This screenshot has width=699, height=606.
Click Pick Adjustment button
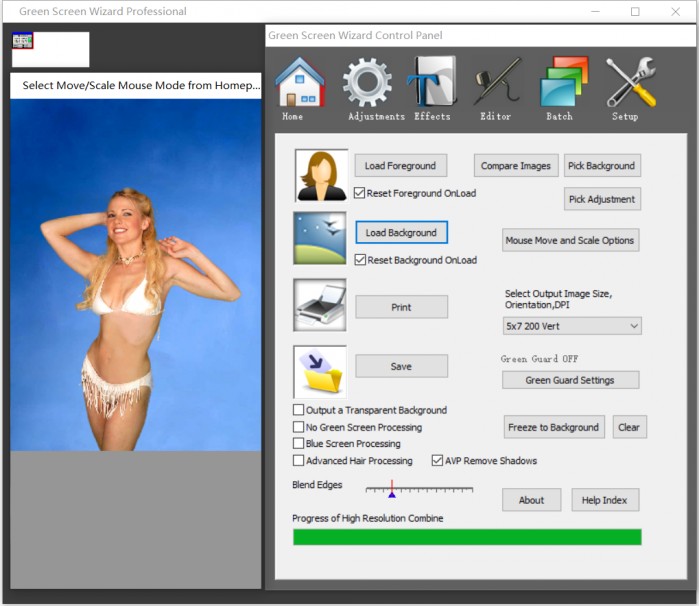pos(602,199)
